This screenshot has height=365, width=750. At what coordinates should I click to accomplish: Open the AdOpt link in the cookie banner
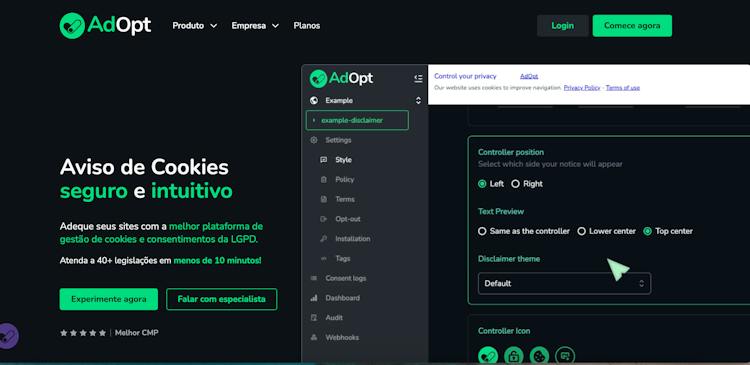[529, 76]
